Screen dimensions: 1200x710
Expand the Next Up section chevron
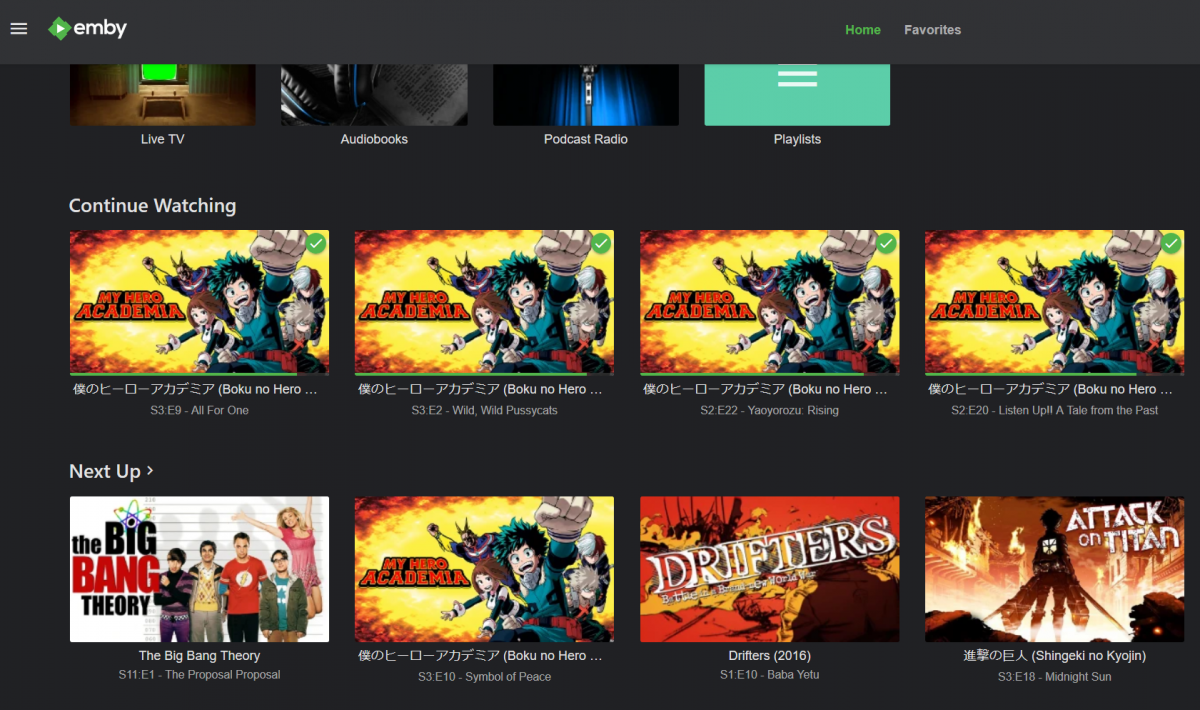coord(150,470)
